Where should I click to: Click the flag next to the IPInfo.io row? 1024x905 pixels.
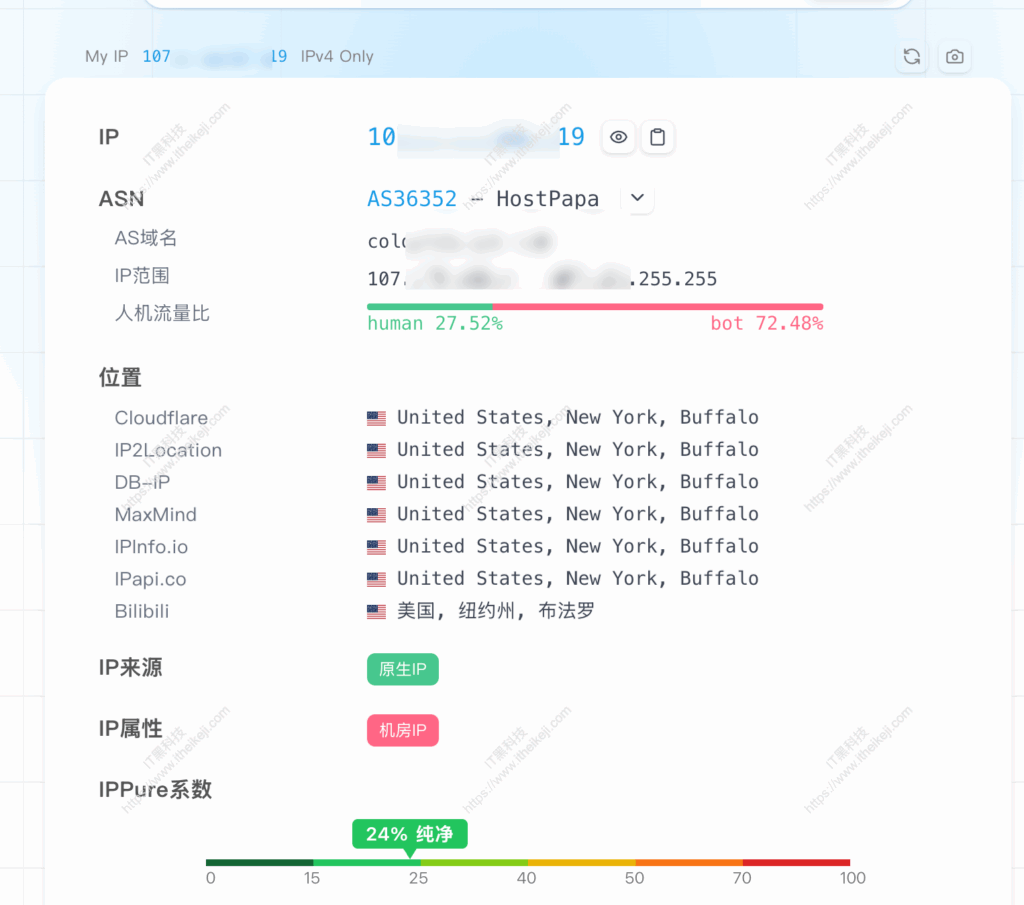click(376, 546)
